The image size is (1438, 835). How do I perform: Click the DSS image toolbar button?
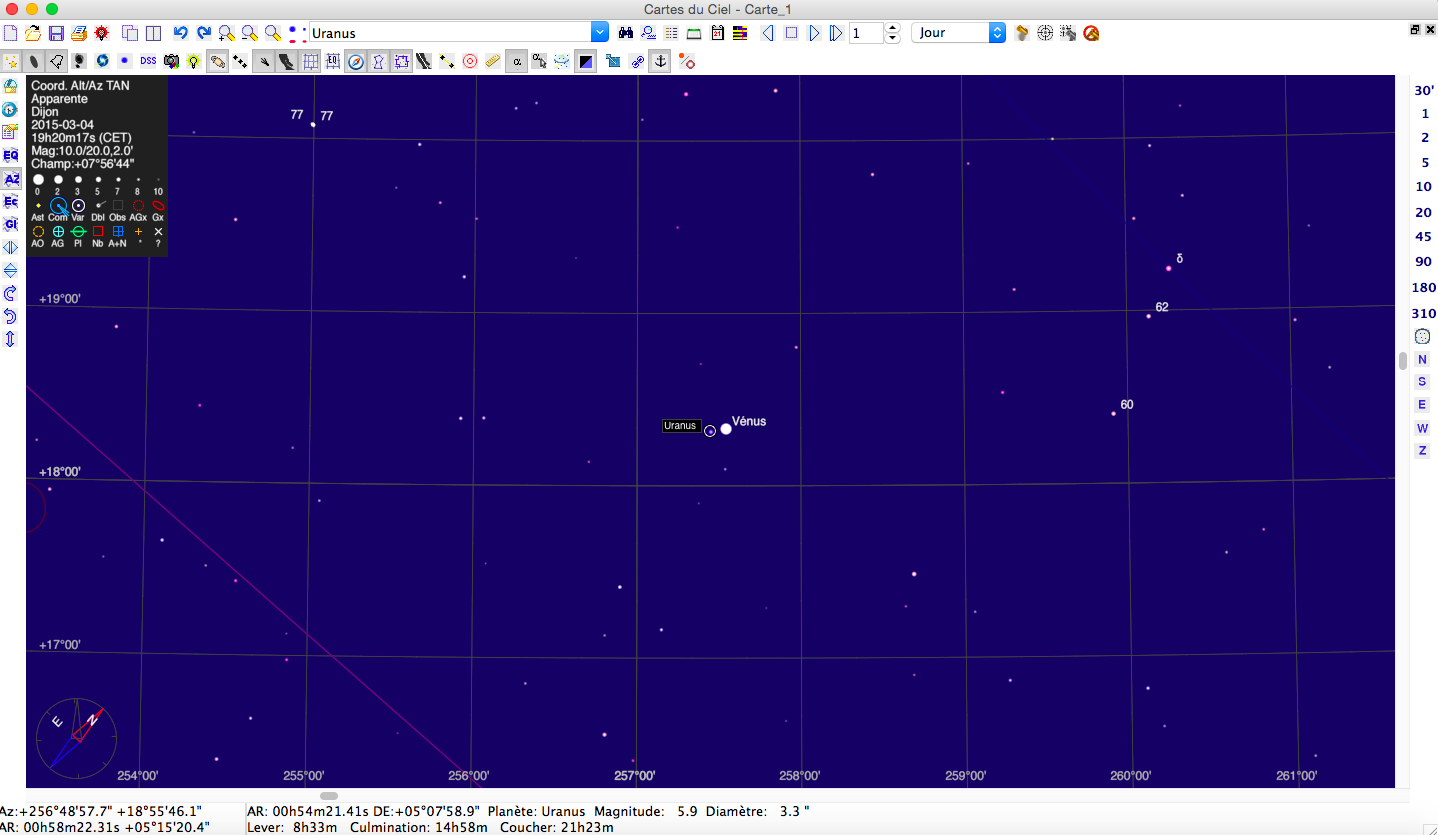(148, 61)
